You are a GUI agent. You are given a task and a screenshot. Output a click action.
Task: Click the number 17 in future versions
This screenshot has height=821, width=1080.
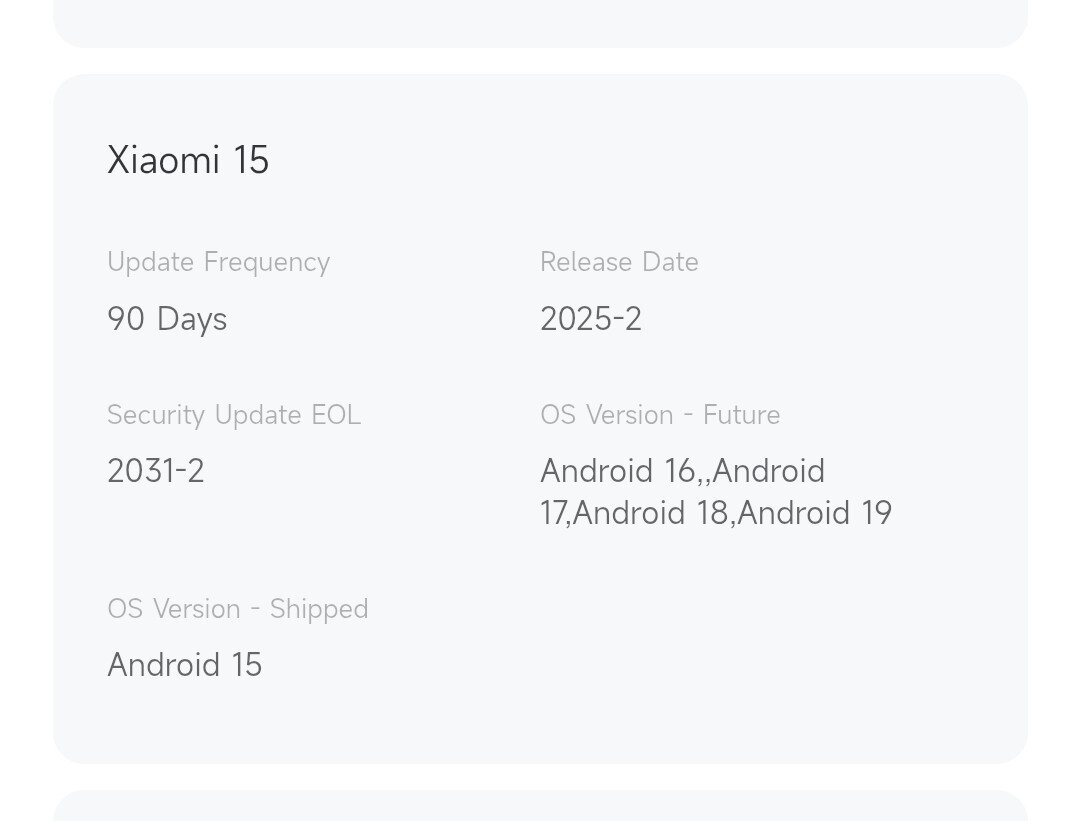pyautogui.click(x=553, y=513)
